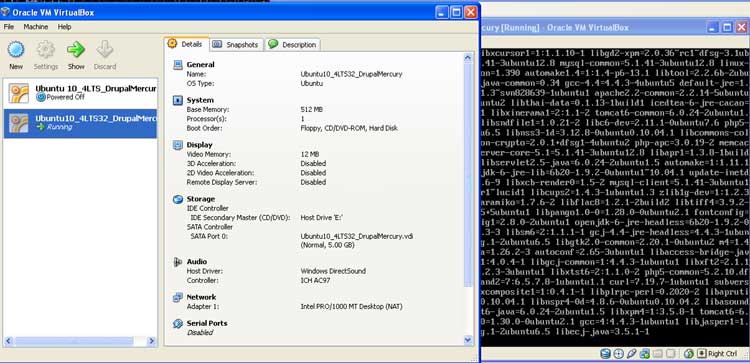
Task: Click the 'Powered Off' status text
Action: pyautogui.click(x=66, y=97)
